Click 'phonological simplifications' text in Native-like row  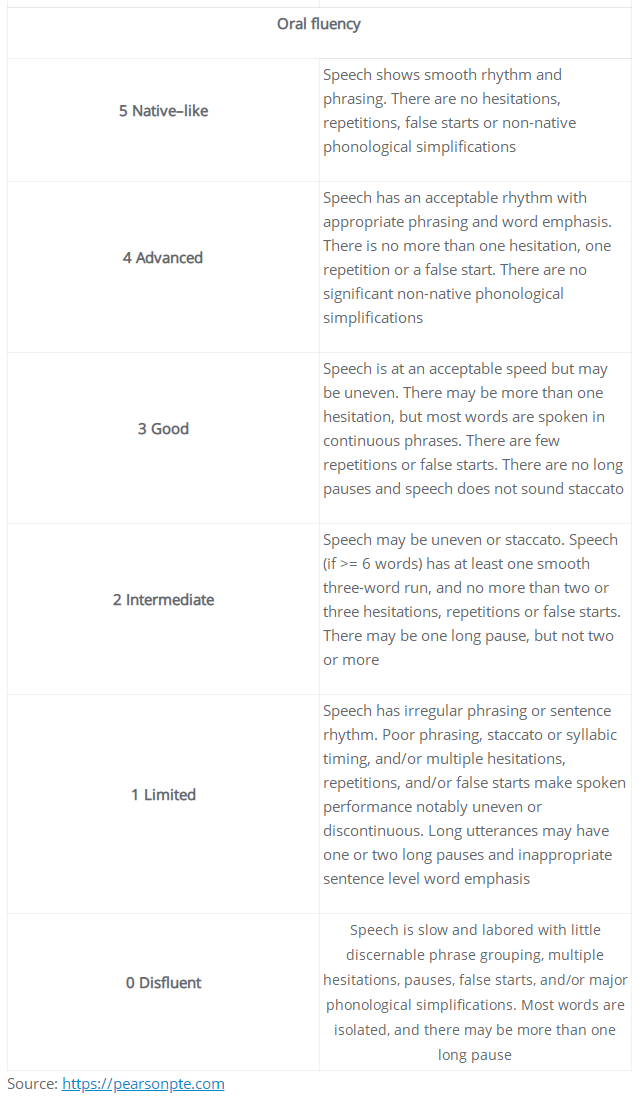[x=419, y=147]
